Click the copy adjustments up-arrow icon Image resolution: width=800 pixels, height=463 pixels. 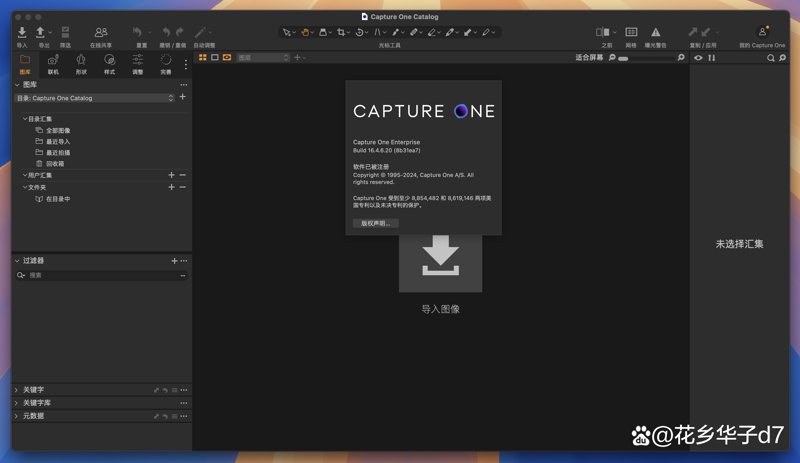[693, 32]
